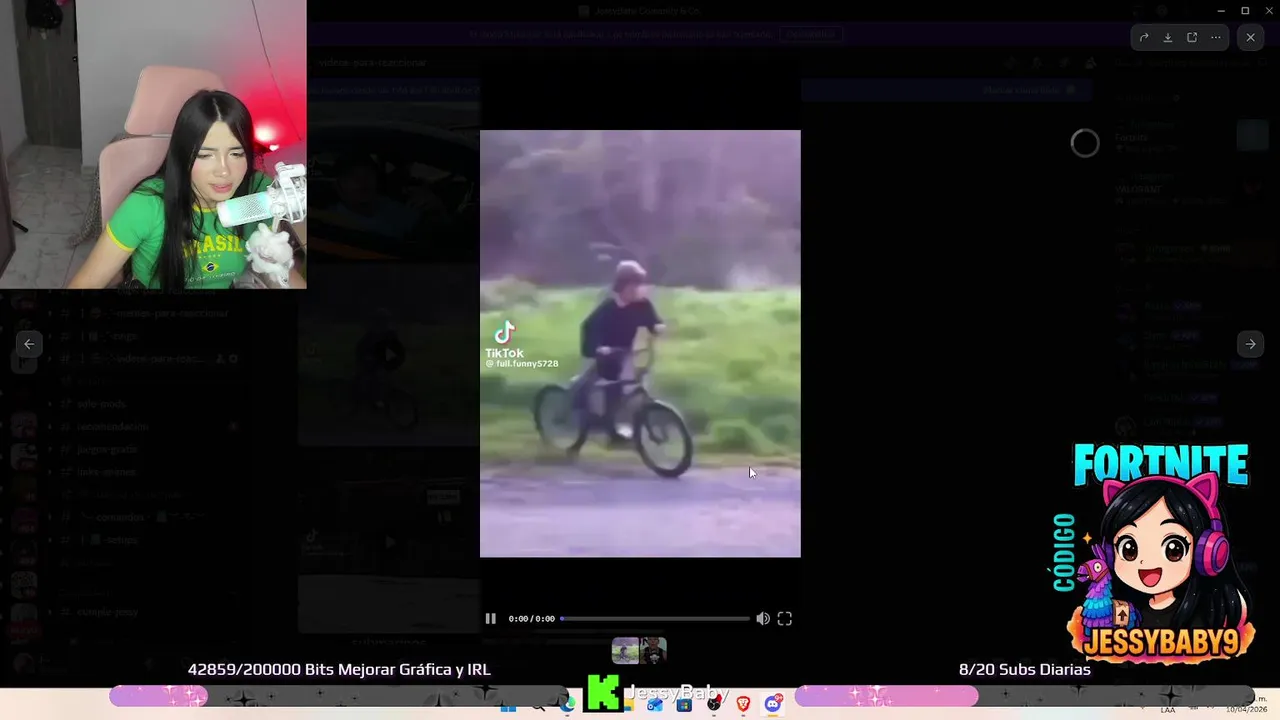The image size is (1280, 720).
Task: Pause the TikTok video playback
Action: coord(490,619)
